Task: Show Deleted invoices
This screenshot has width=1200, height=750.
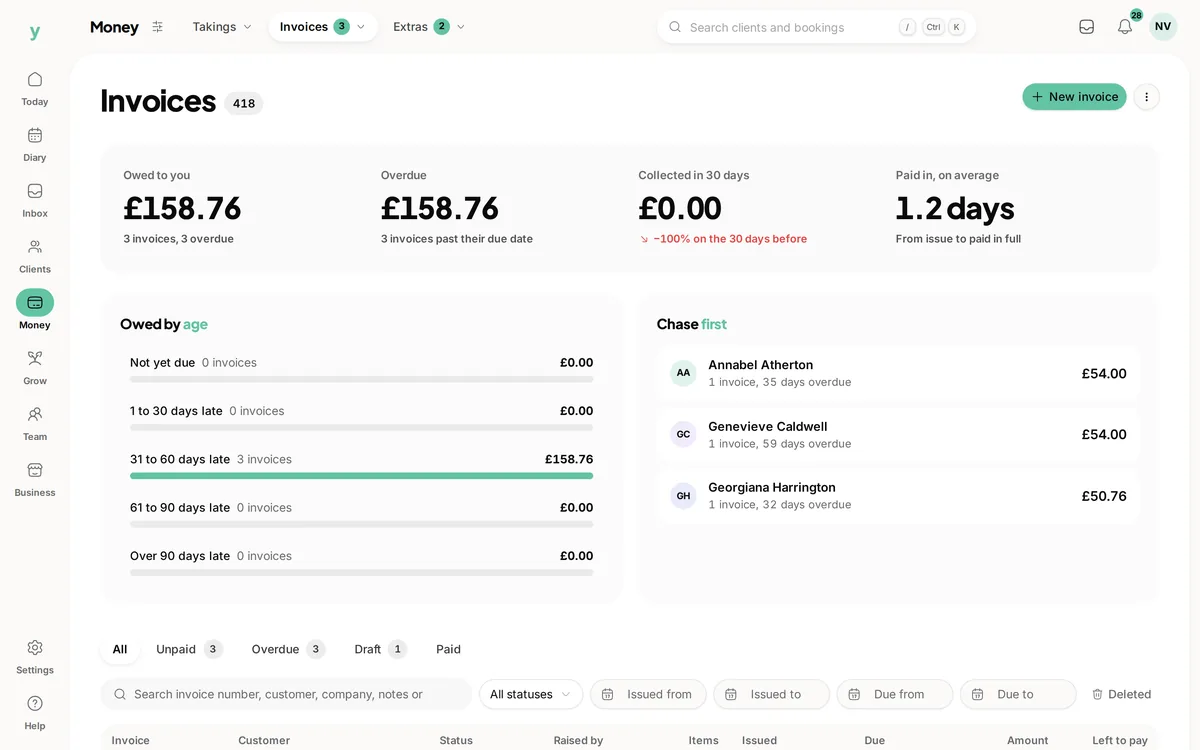Action: tap(1121, 694)
